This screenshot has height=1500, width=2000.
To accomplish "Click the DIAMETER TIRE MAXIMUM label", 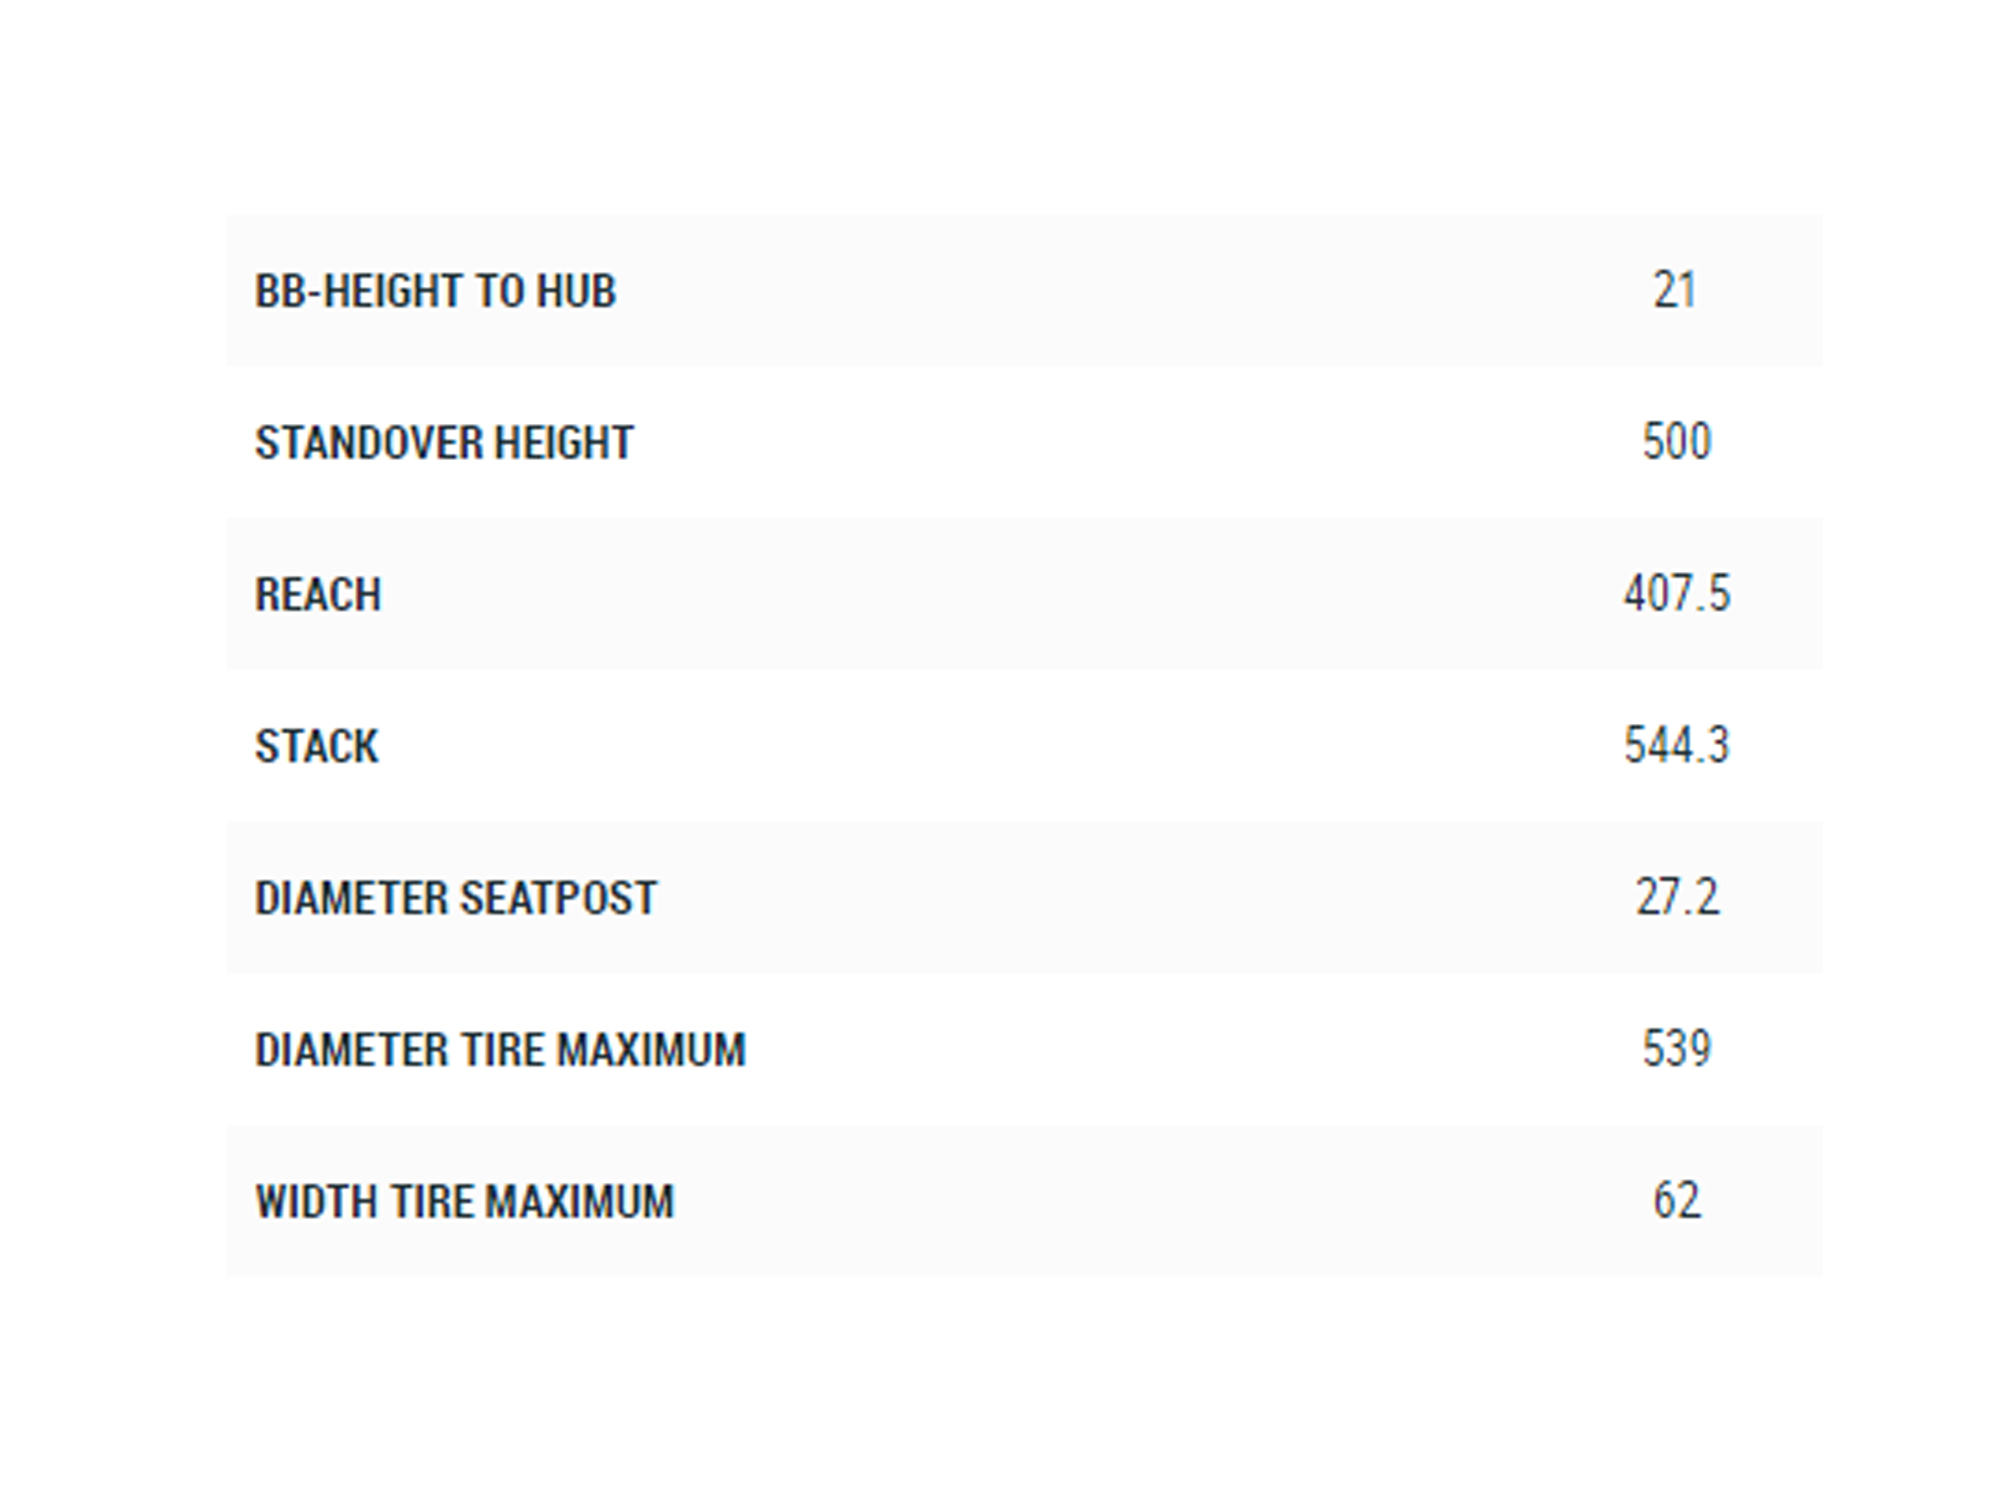I will [x=500, y=1050].
